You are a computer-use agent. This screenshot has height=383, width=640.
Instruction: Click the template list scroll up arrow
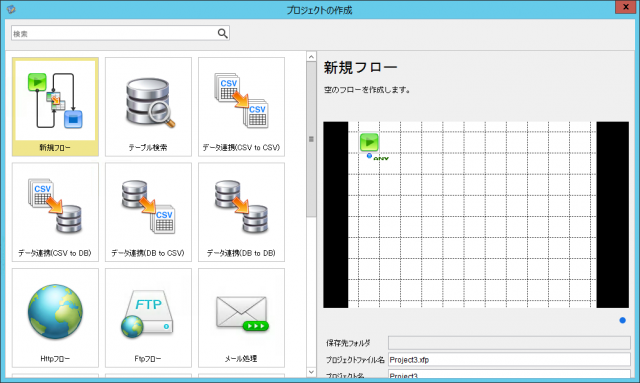(x=311, y=57)
